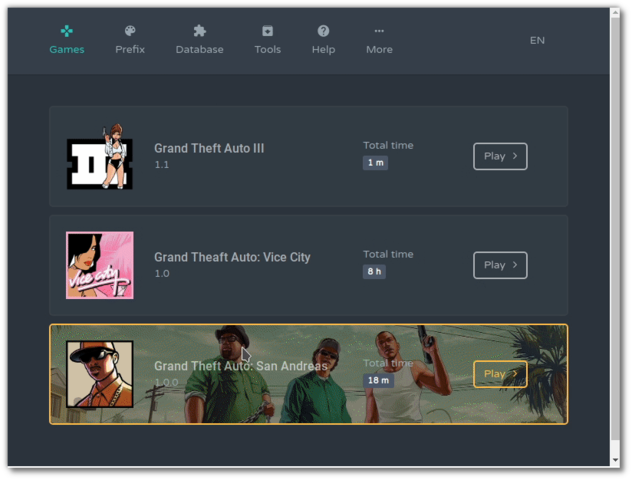Screen dimensions: 632x480
Task: Click the More three-dots icon
Action: [x=379, y=31]
